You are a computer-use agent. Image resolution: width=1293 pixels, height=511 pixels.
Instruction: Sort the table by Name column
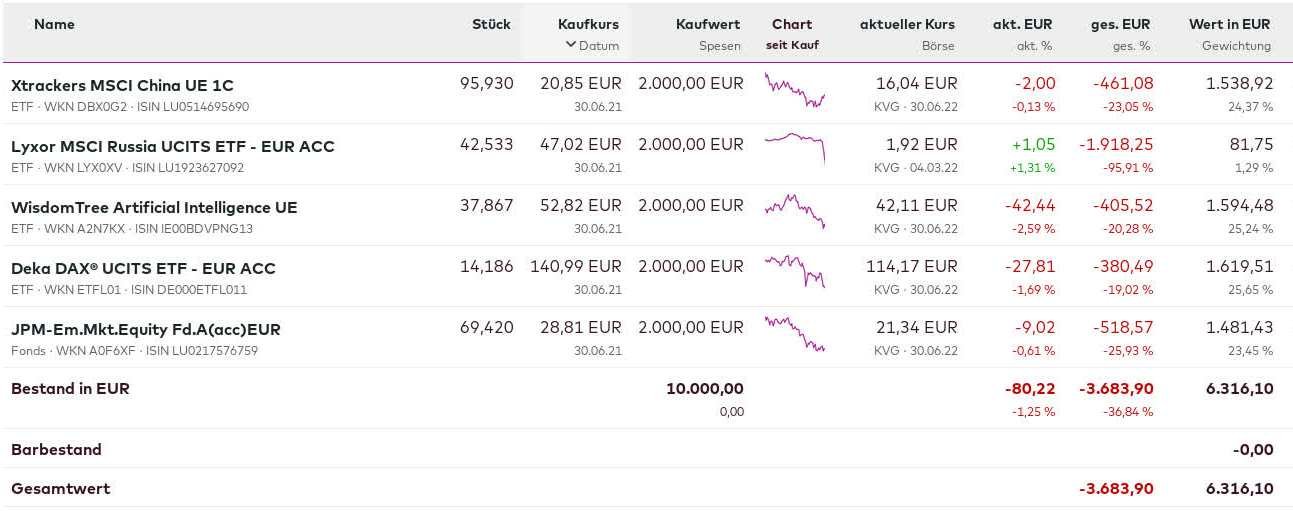pos(54,24)
